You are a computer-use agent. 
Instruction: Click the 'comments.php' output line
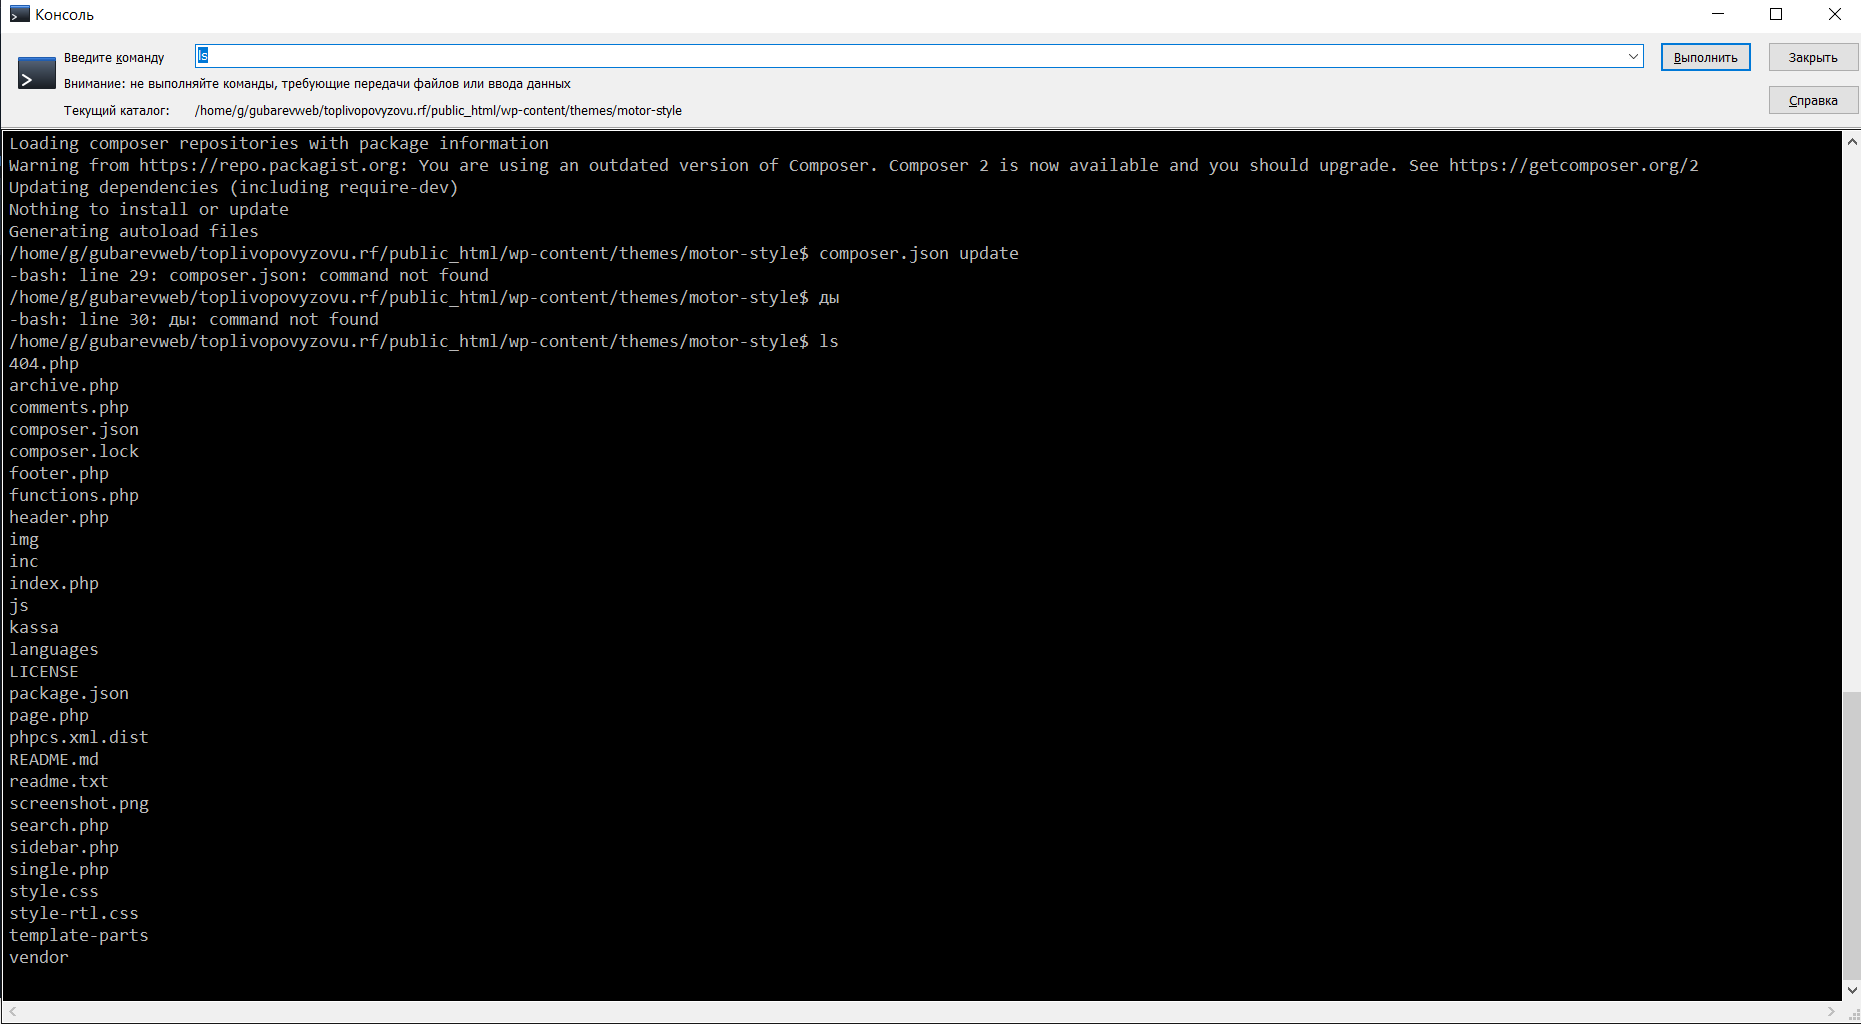(x=69, y=408)
